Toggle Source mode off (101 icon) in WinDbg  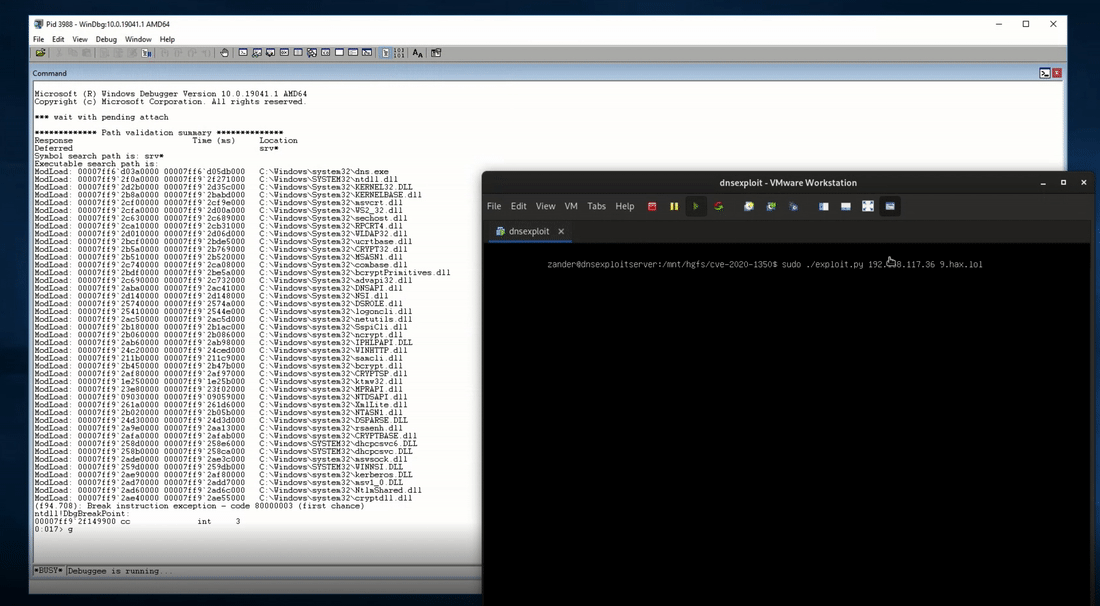pyautogui.click(x=398, y=53)
